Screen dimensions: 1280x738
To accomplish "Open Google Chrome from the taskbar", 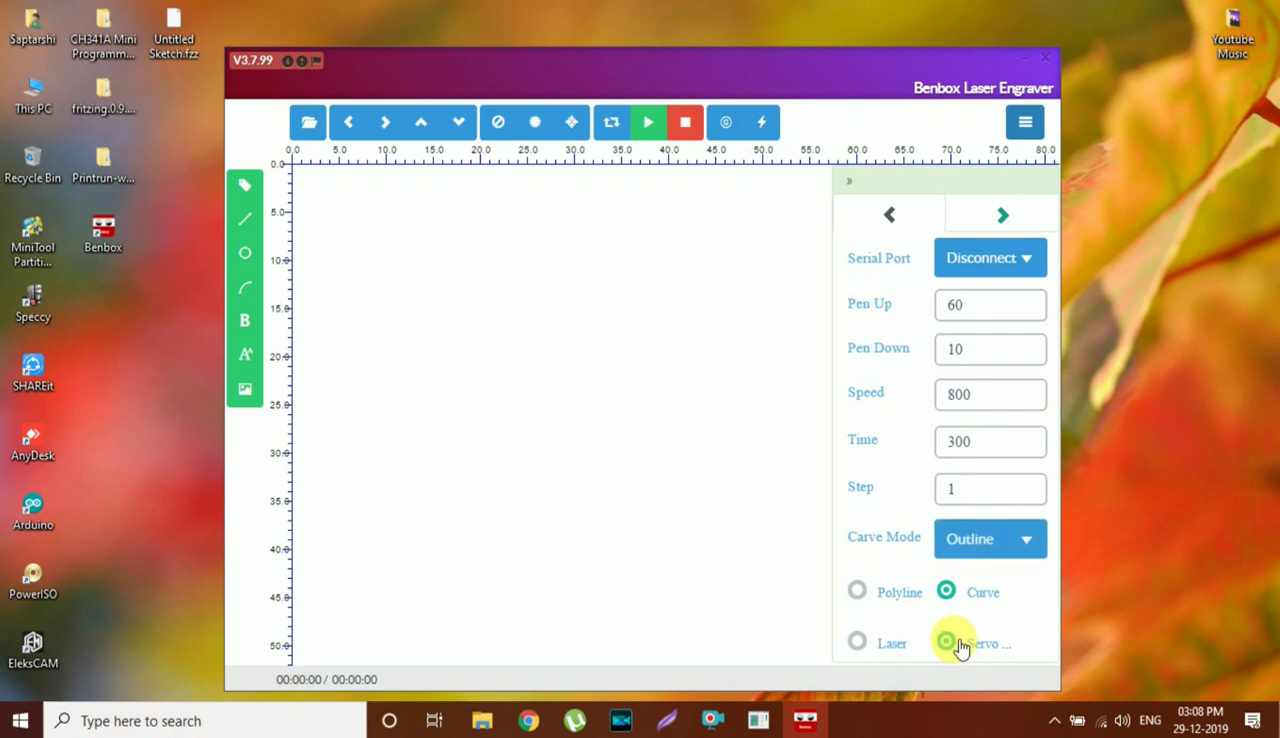I will [x=528, y=720].
